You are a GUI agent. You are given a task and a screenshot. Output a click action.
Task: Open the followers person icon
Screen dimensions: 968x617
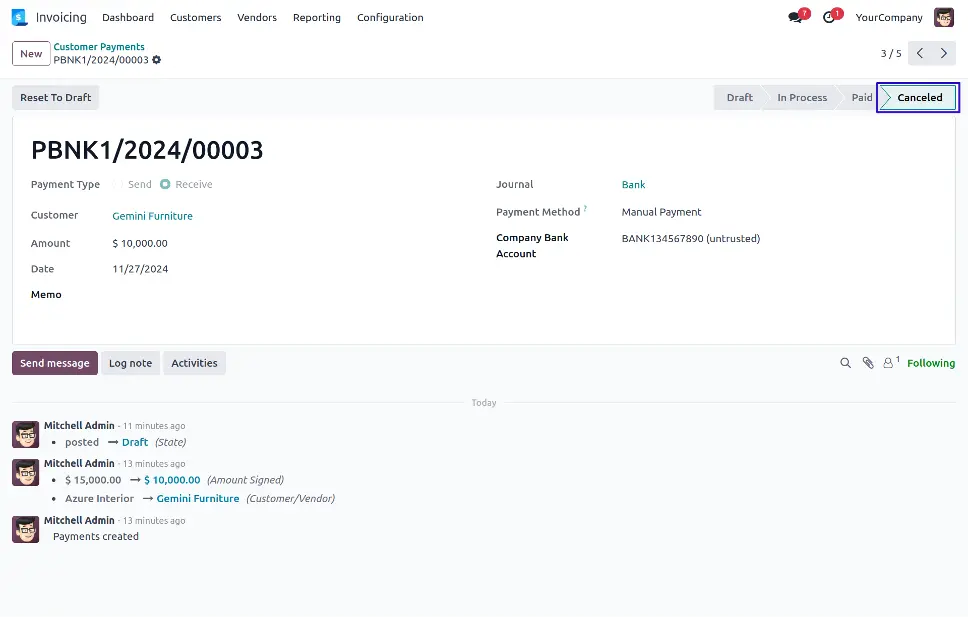[889, 363]
